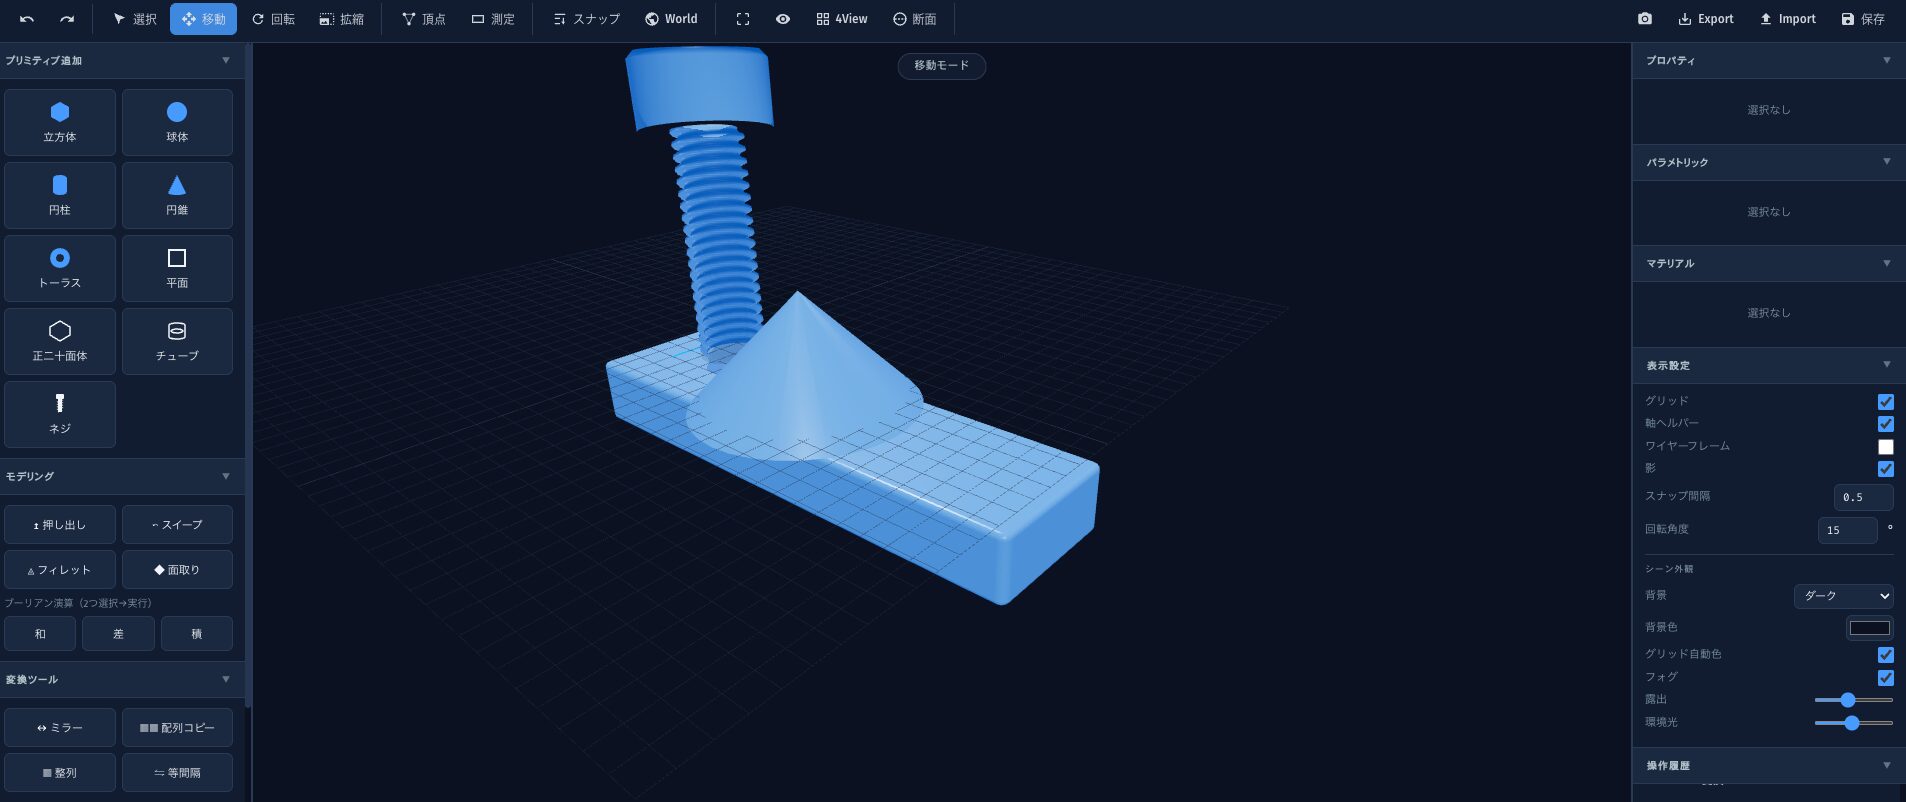
Task: Add a sphere (球体) primitive
Action: point(177,122)
